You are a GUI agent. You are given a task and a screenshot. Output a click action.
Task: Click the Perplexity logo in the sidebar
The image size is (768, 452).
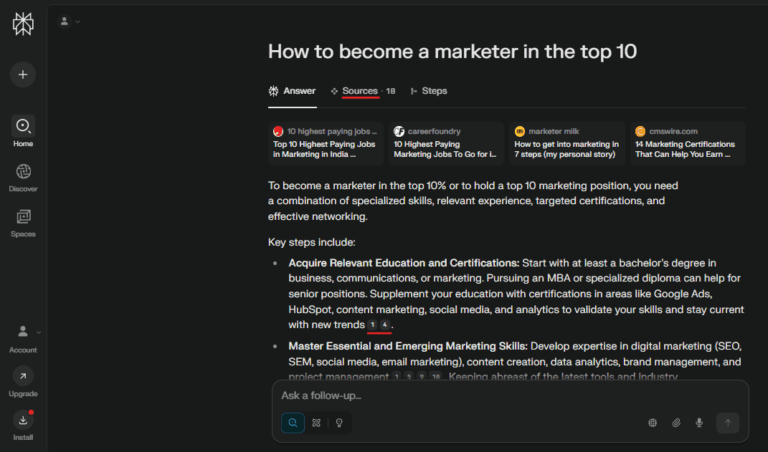point(23,24)
